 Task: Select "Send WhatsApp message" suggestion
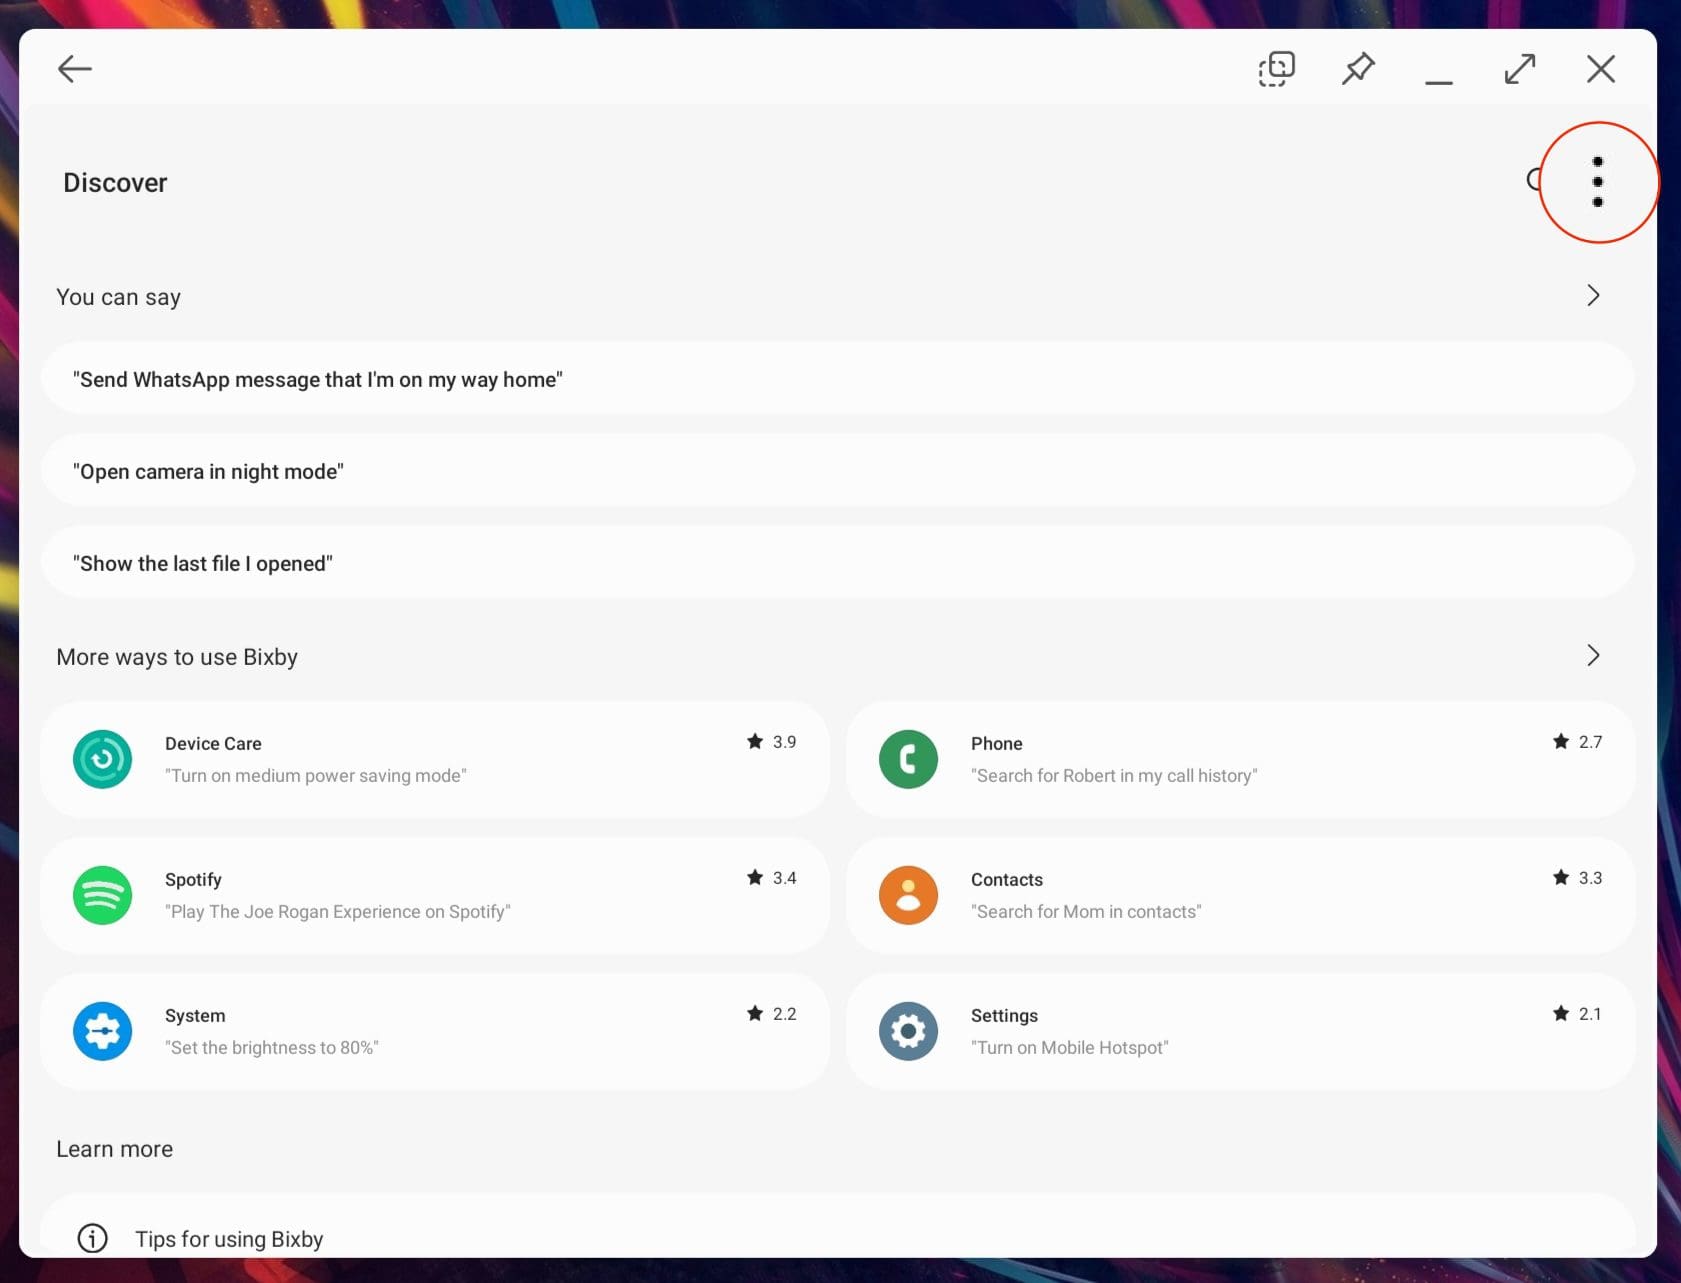[x=318, y=380]
